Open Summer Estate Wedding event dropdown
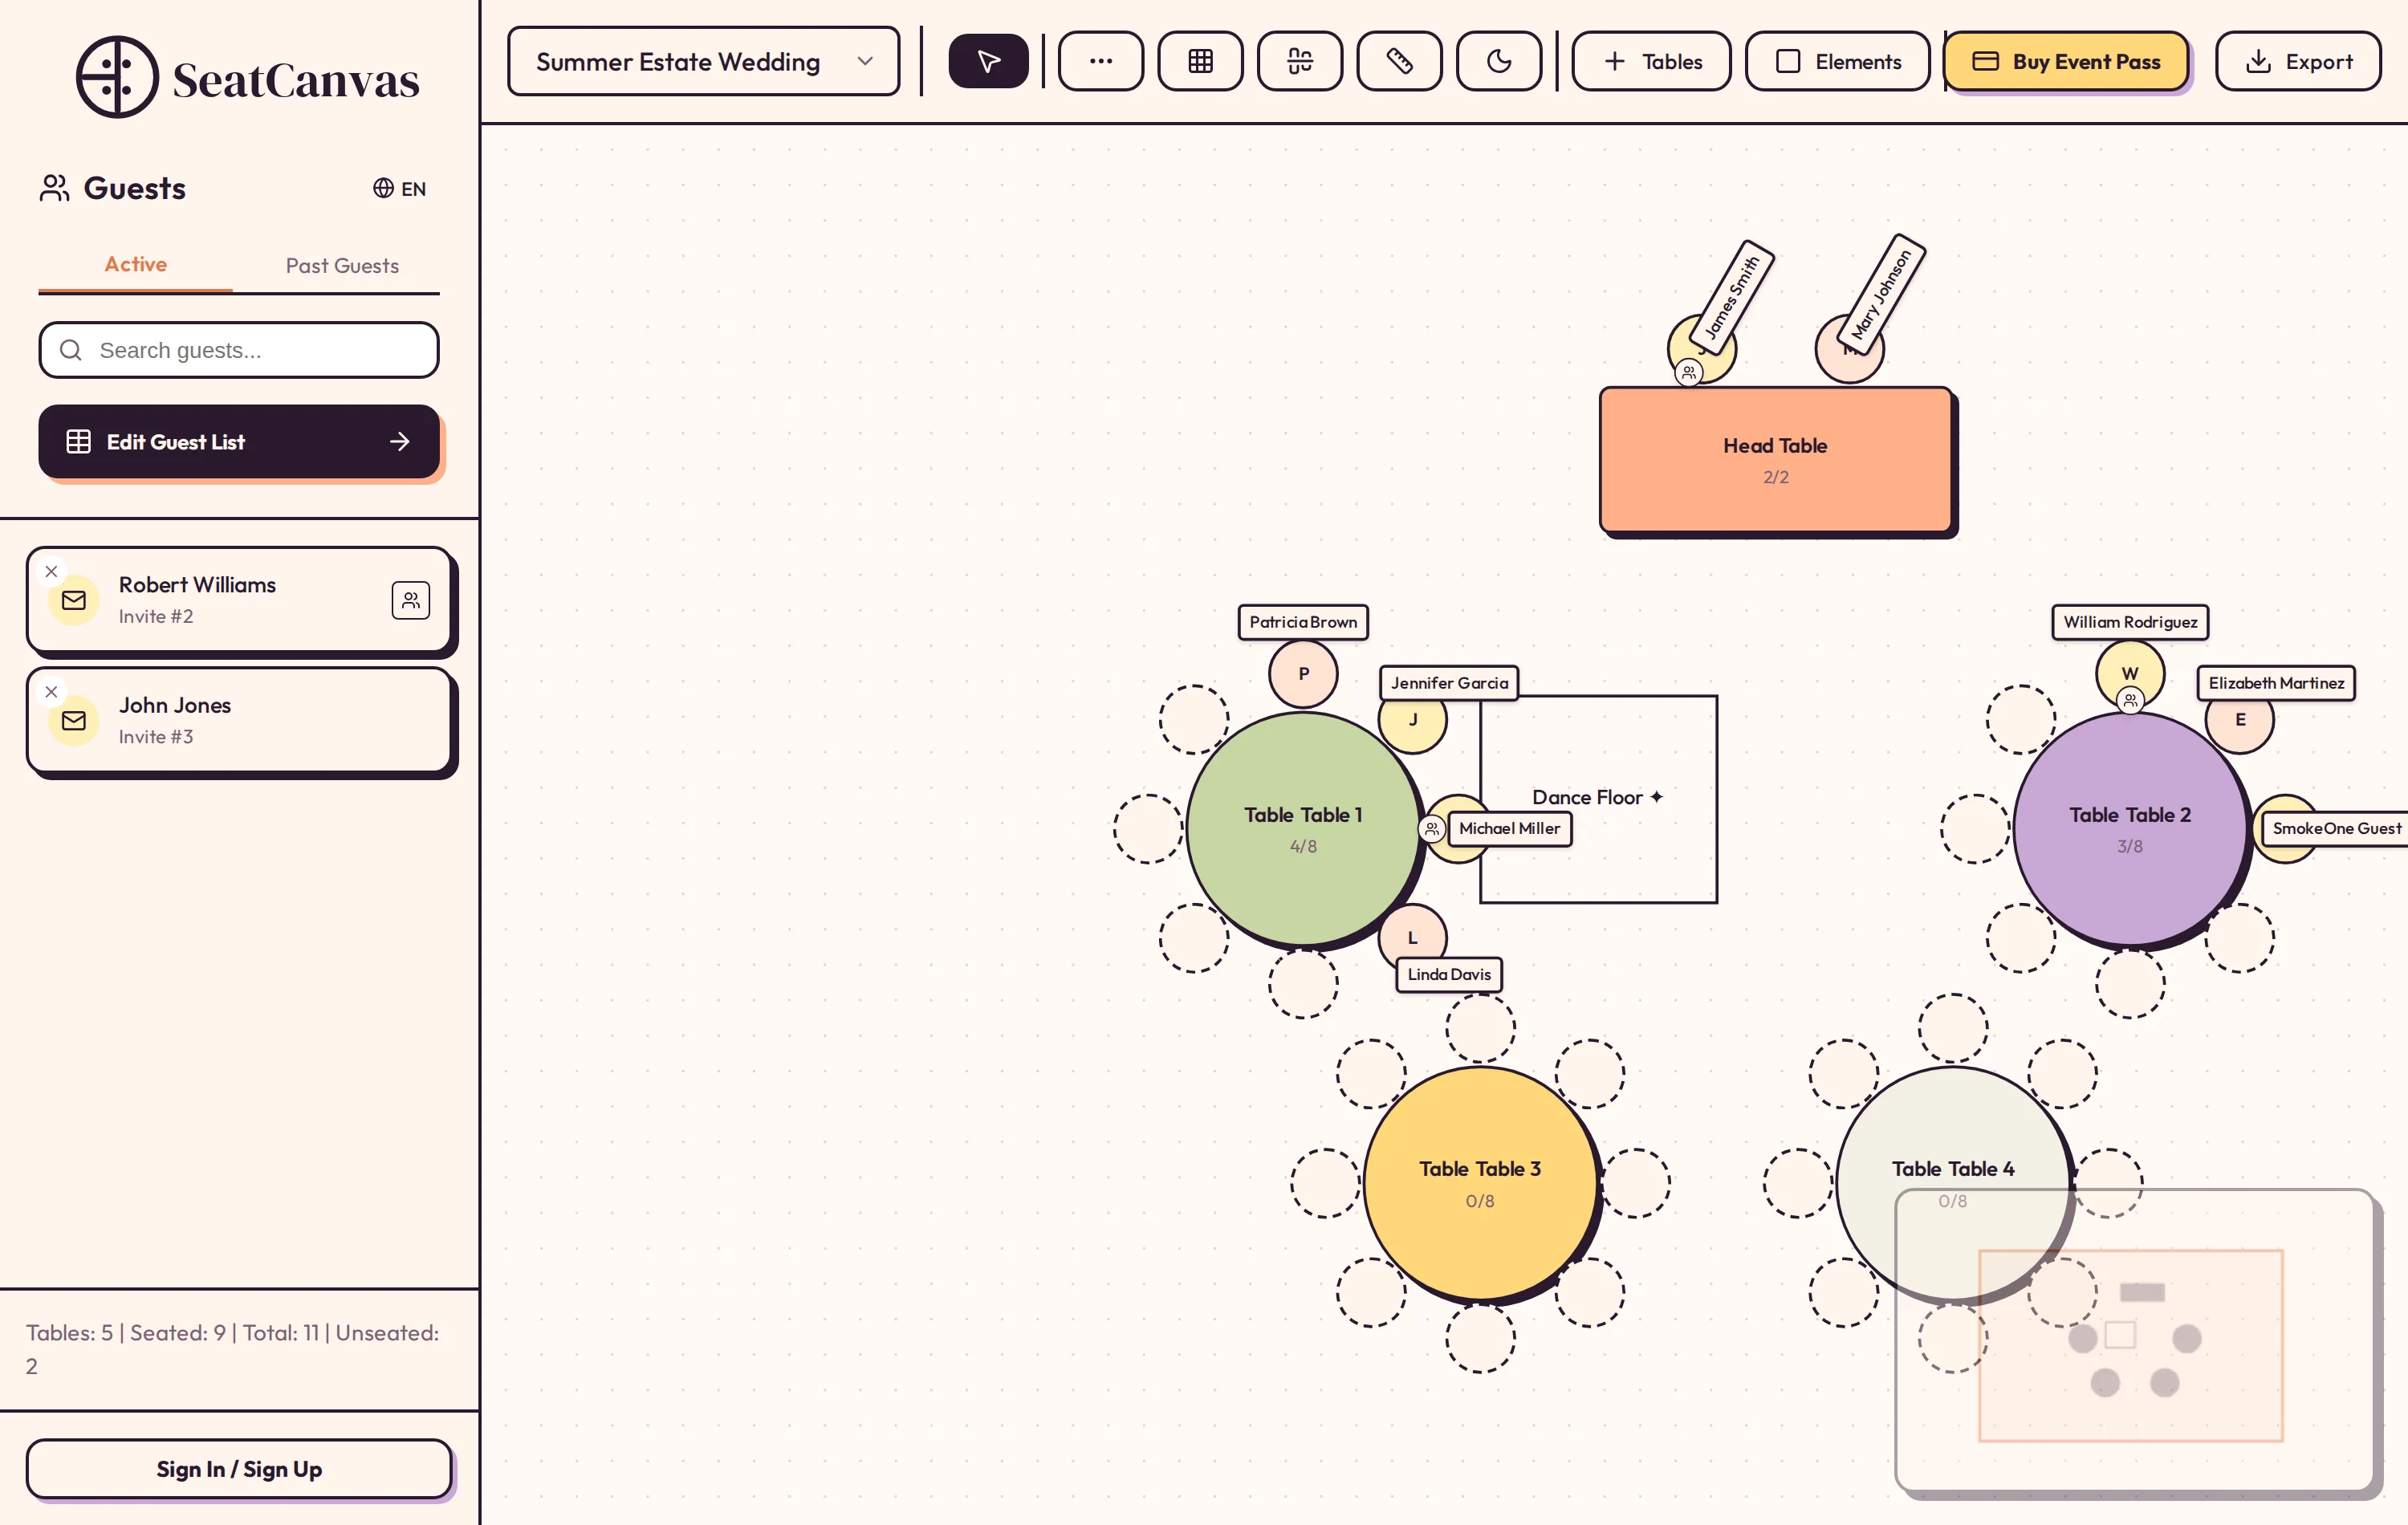Viewport: 2408px width, 1525px height. coord(703,61)
